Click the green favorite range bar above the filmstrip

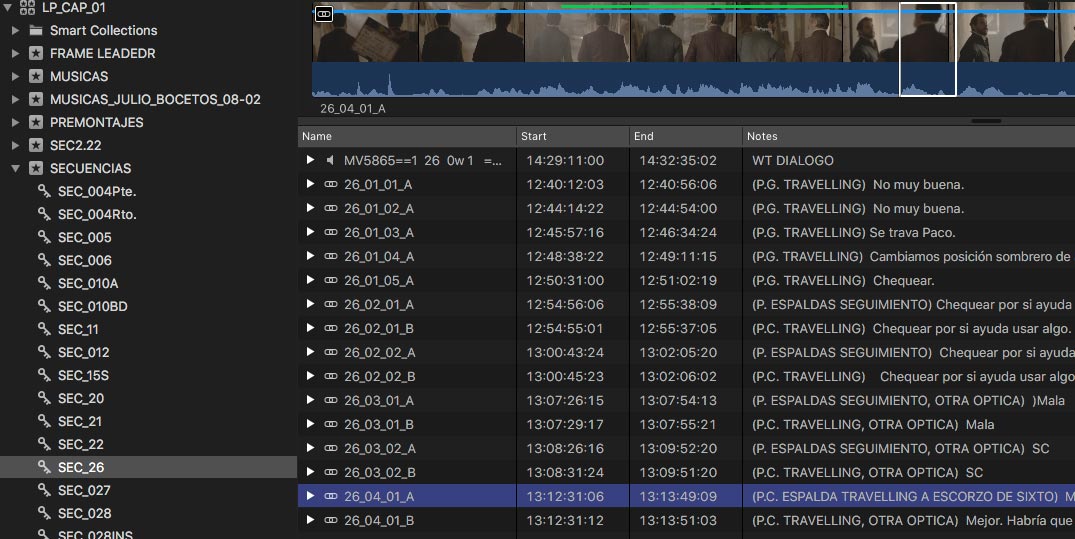(704, 7)
